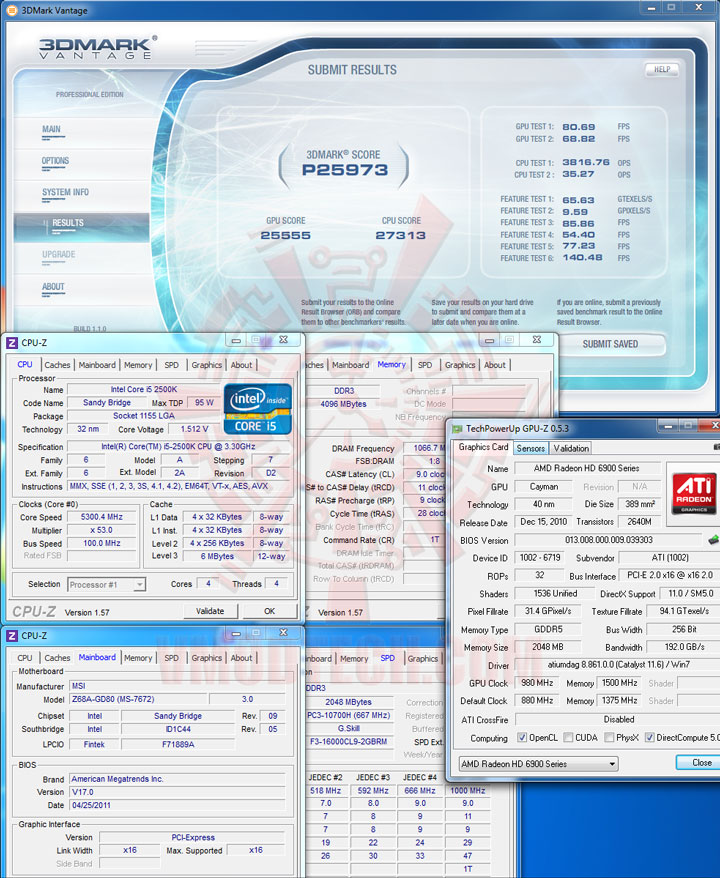
Task: Minimize the bottom-left CPU-Z Mainboard window
Action: click(x=236, y=633)
